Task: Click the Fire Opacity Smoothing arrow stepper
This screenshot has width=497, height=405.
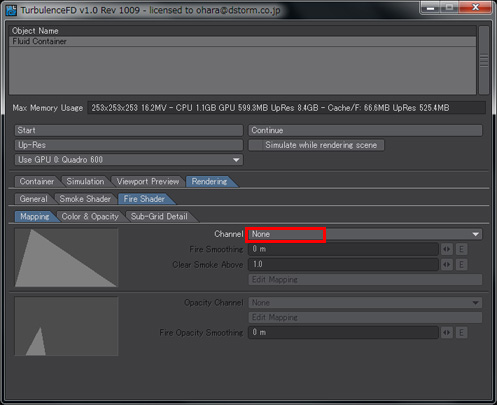Action: (x=447, y=333)
